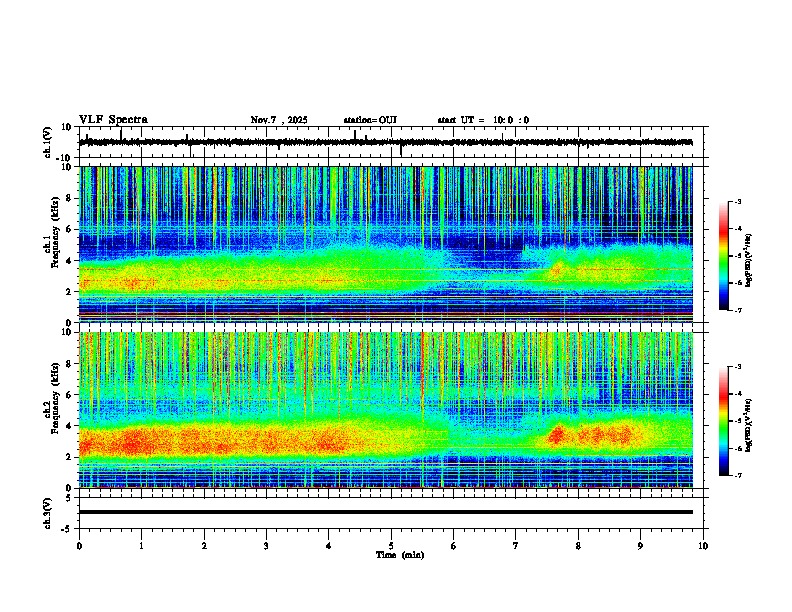792x612 pixels.
Task: Click tick label "6" on the Time axis
Action: tap(454, 546)
